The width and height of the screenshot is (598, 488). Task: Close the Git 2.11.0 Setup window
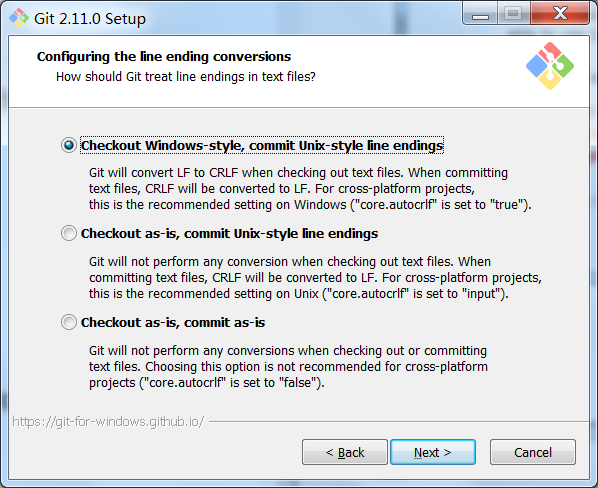coord(560,14)
